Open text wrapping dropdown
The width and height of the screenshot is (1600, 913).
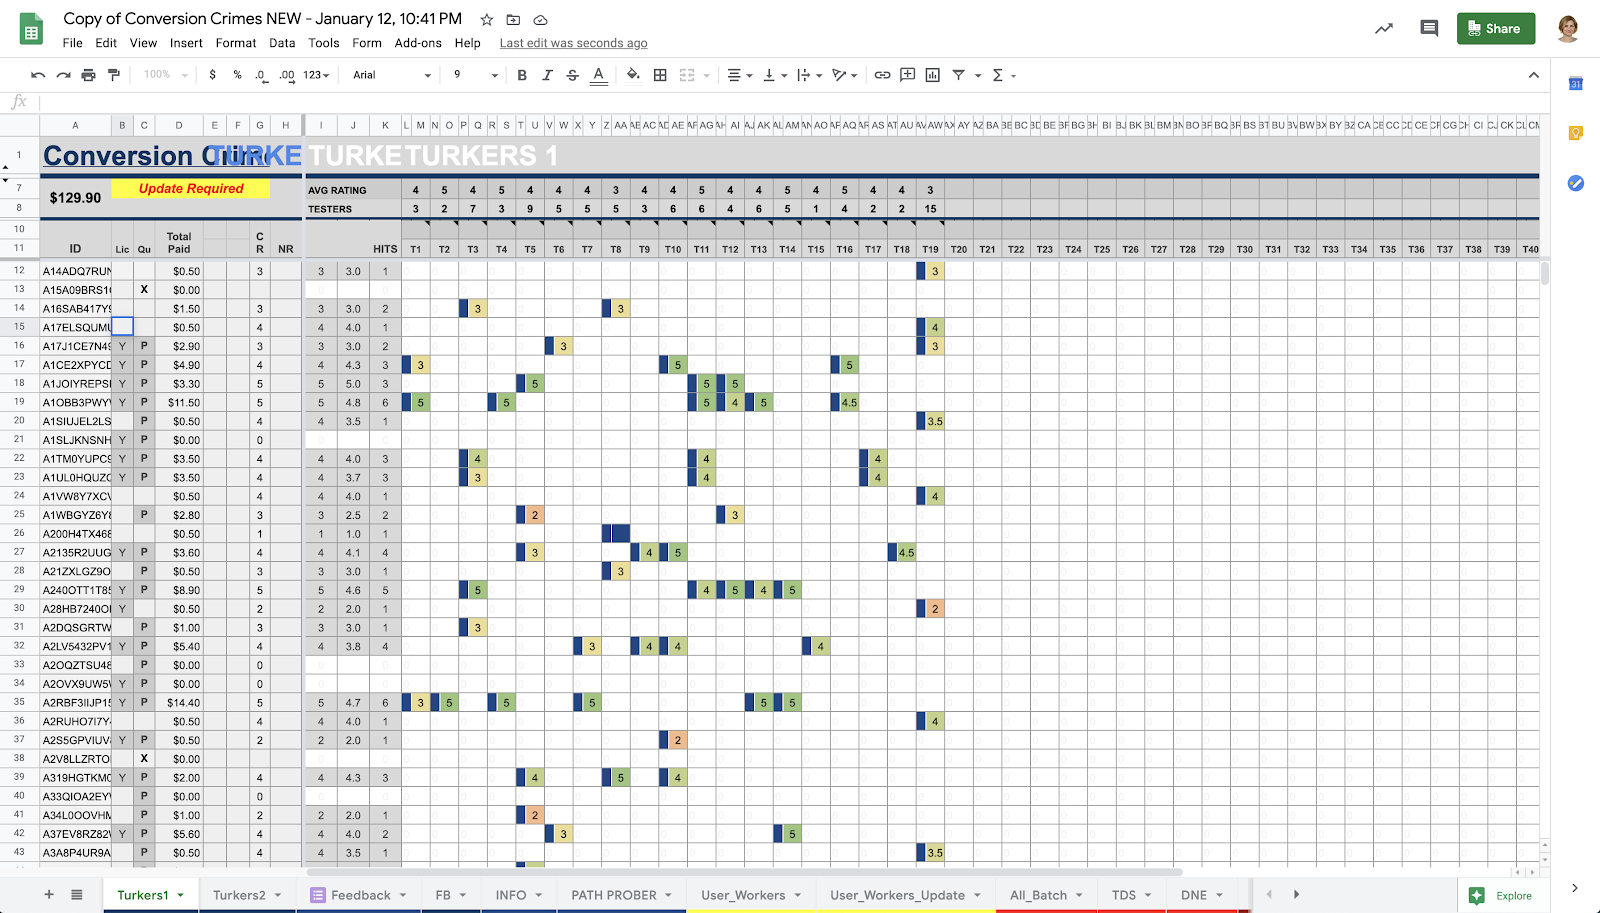click(x=809, y=75)
